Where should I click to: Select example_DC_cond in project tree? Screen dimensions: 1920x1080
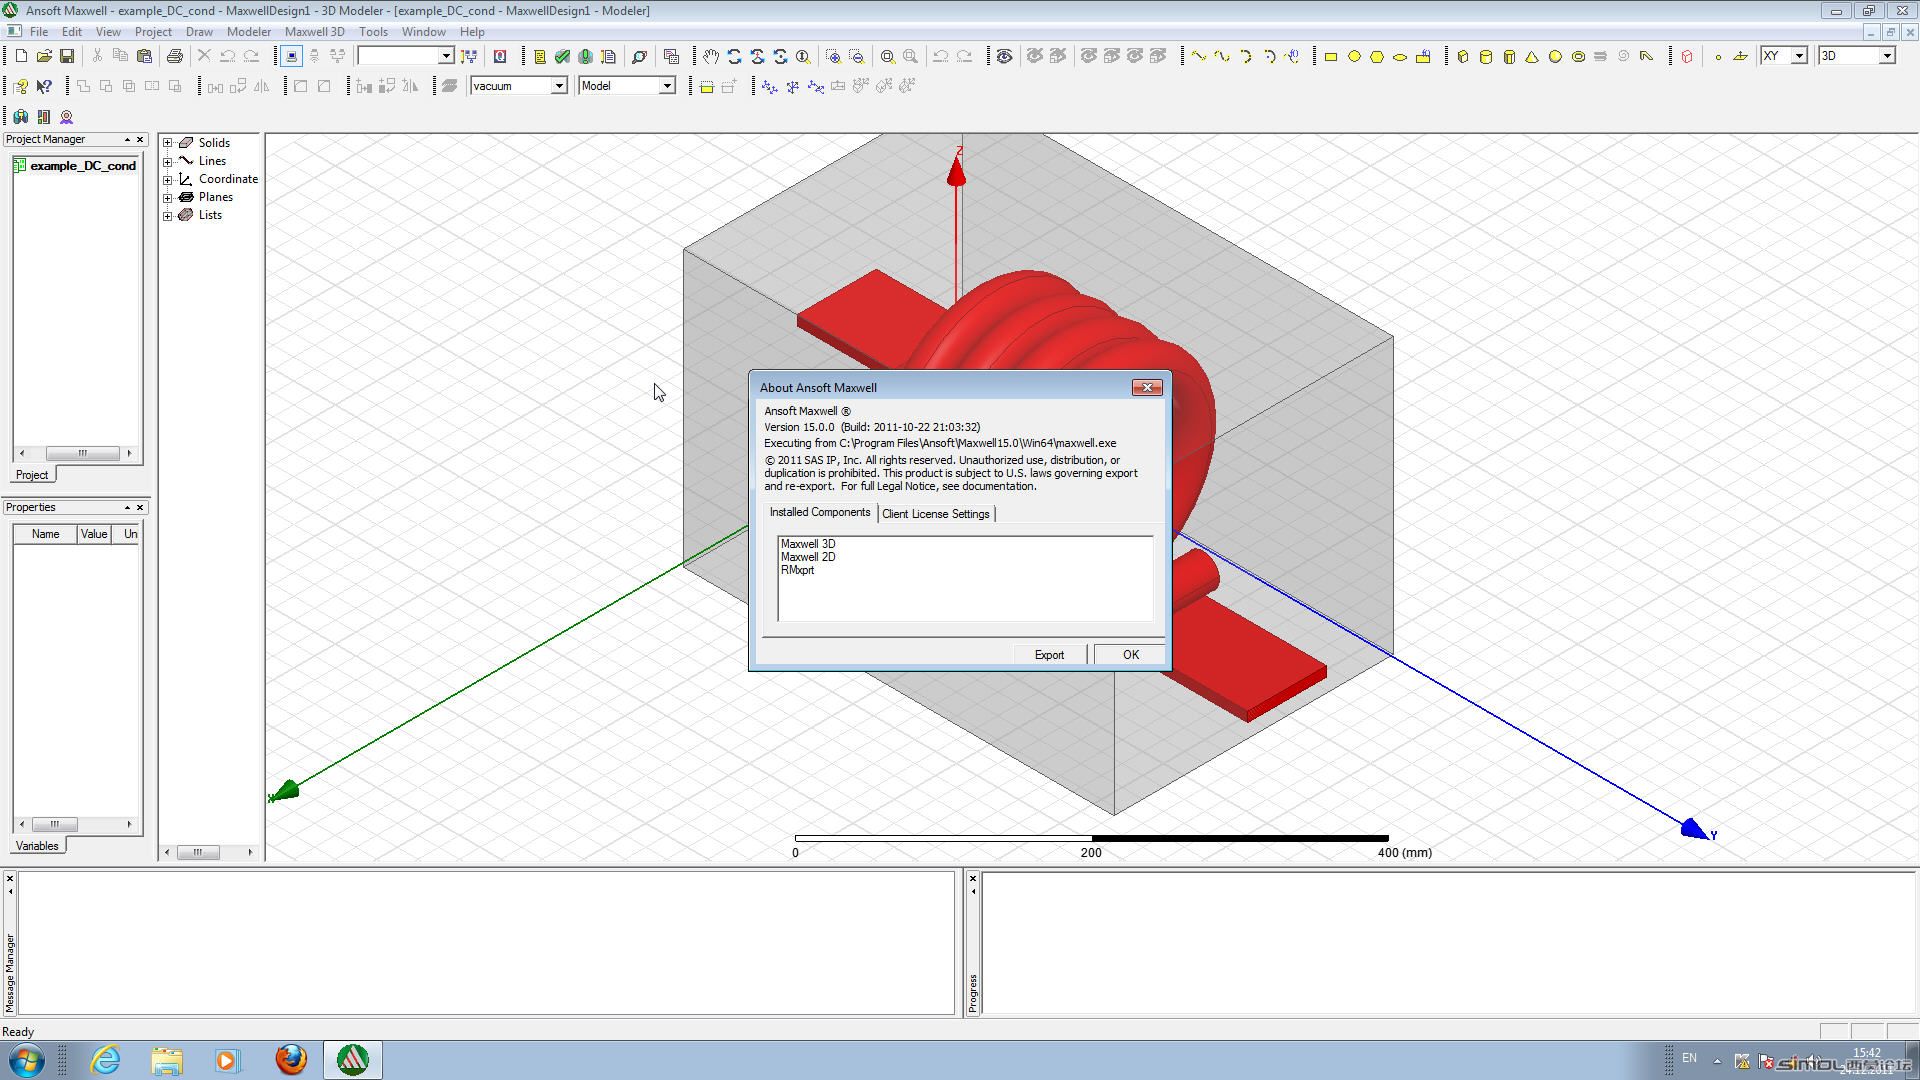(83, 166)
